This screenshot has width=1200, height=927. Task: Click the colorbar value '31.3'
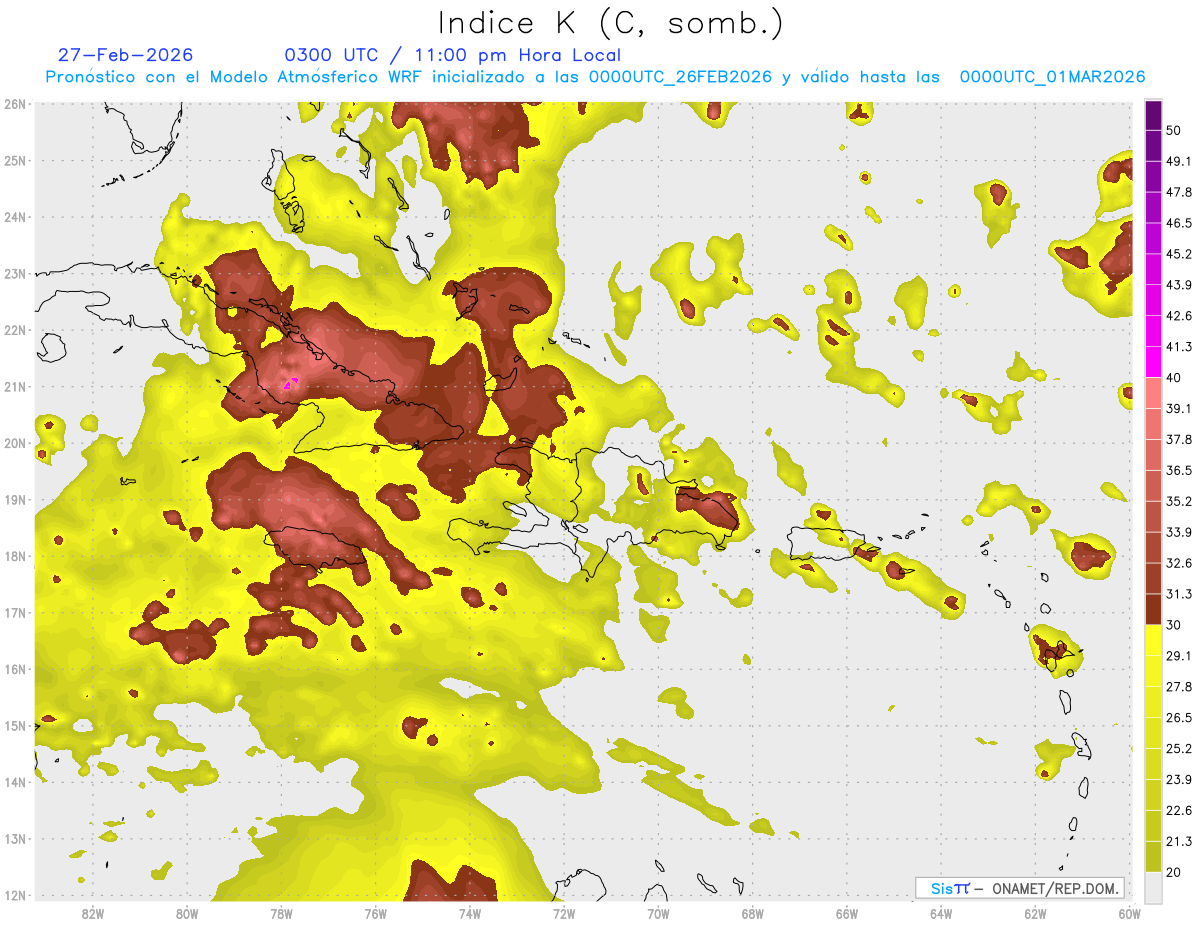[x=1180, y=594]
